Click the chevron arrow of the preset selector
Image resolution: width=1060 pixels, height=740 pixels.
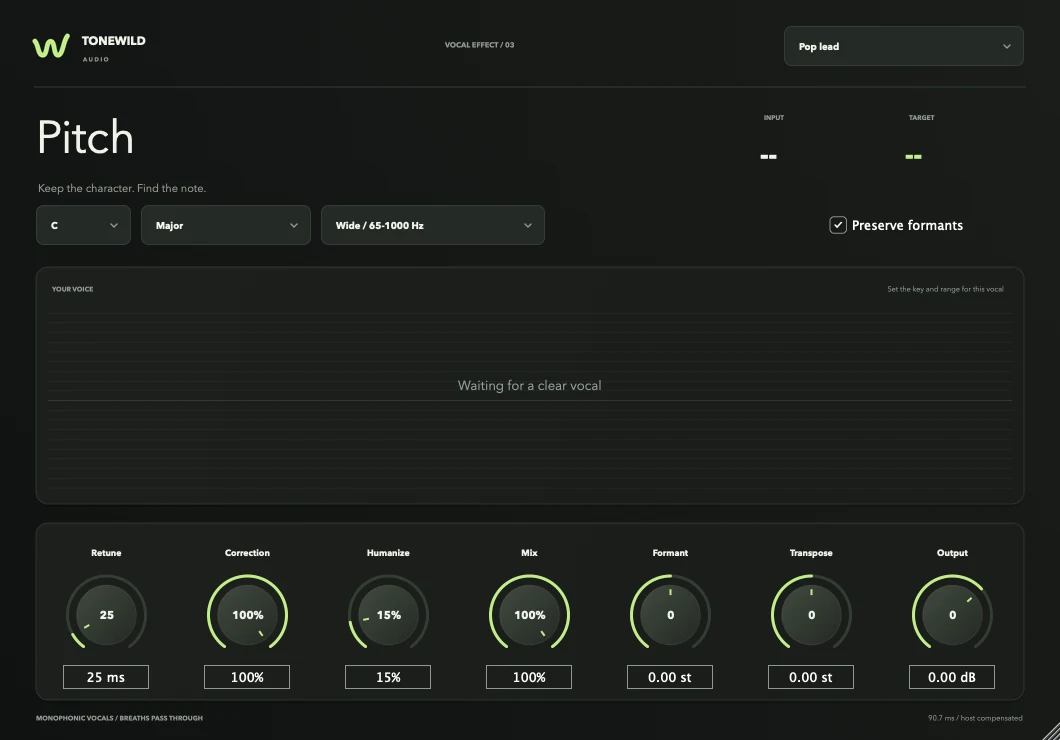(1007, 47)
